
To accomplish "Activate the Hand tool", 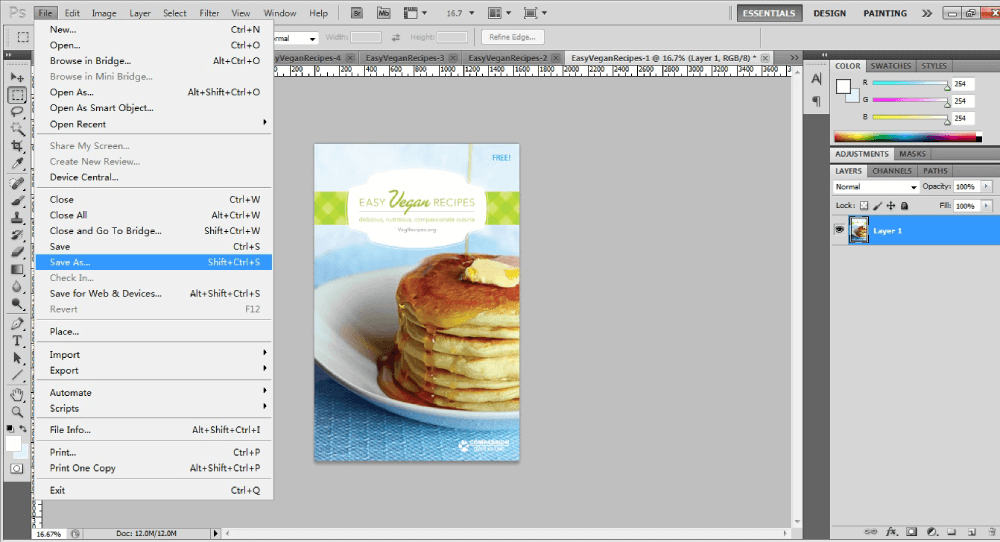I will (x=17, y=394).
